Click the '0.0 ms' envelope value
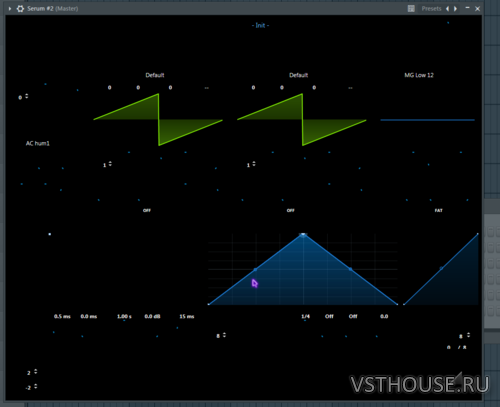 89,316
